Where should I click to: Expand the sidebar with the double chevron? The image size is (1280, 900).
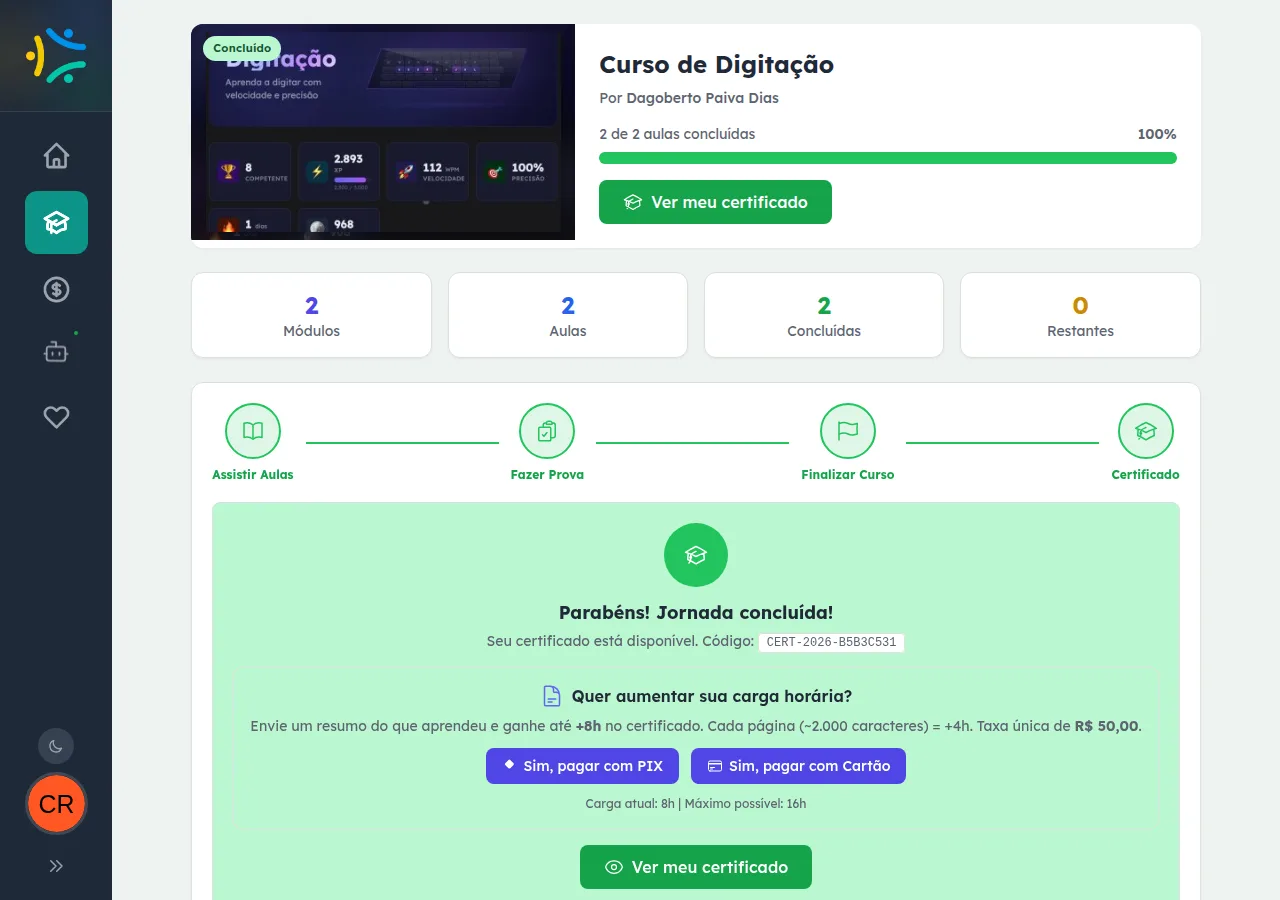[56, 866]
